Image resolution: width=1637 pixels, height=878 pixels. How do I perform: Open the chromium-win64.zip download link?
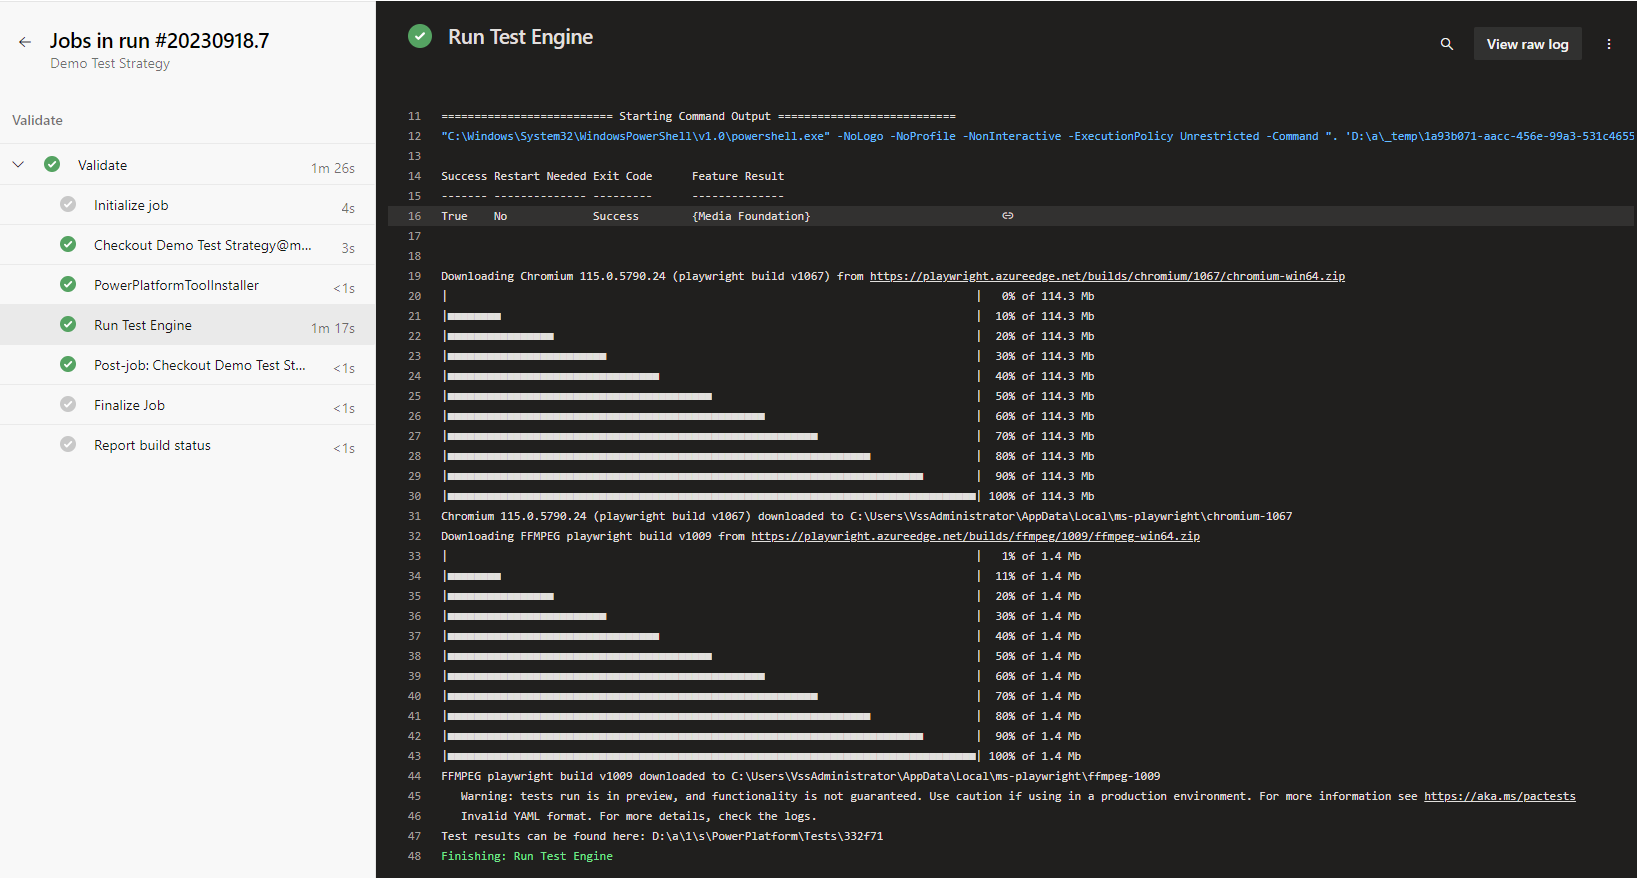1107,276
